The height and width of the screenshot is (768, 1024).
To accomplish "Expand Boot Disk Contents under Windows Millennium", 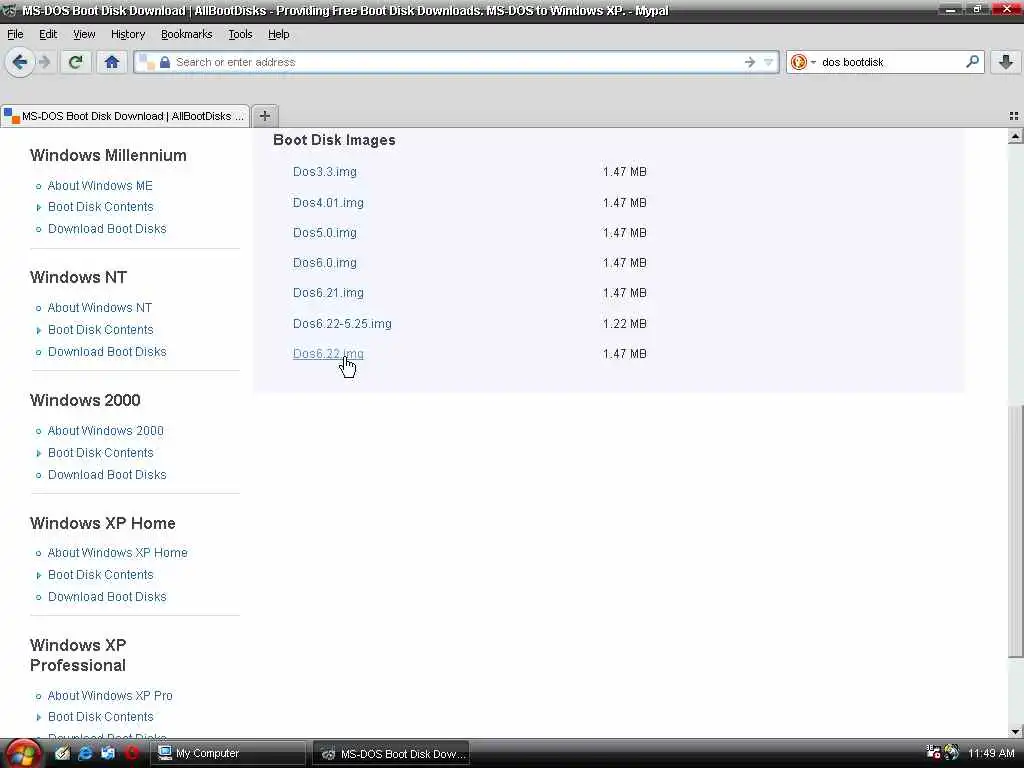I will click(101, 206).
